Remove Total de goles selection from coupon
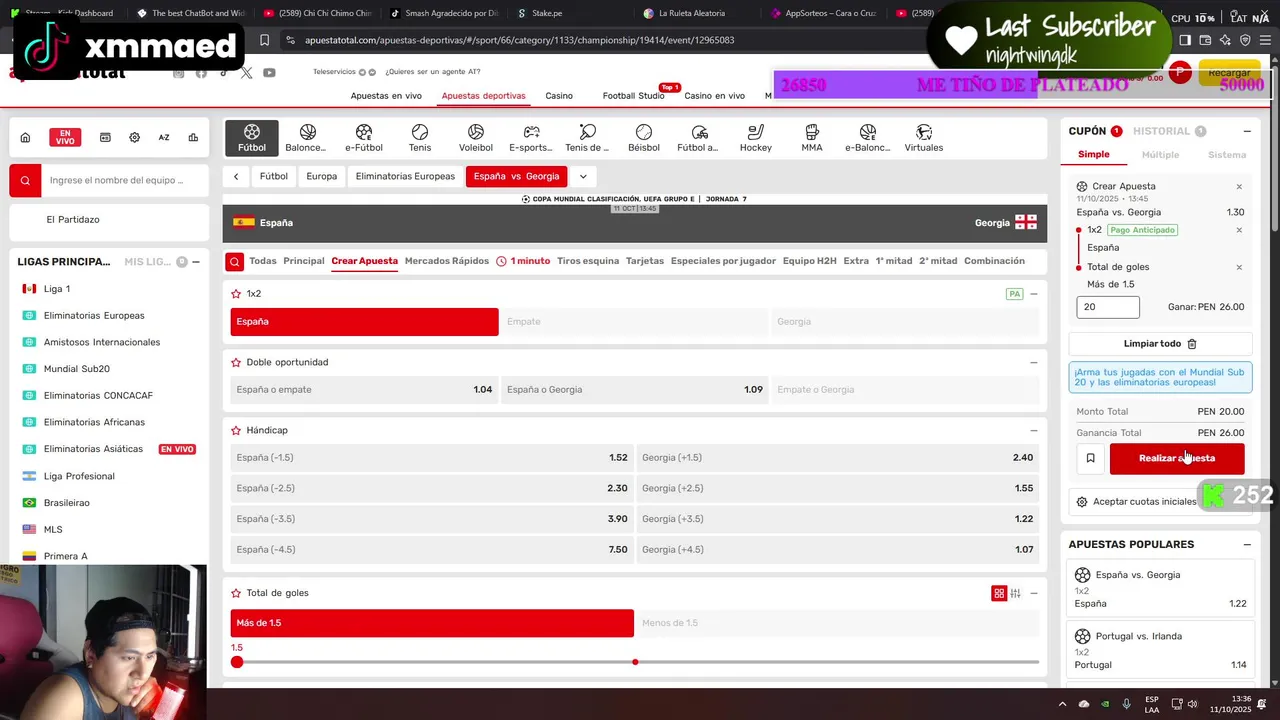1280x720 pixels. [x=1239, y=267]
